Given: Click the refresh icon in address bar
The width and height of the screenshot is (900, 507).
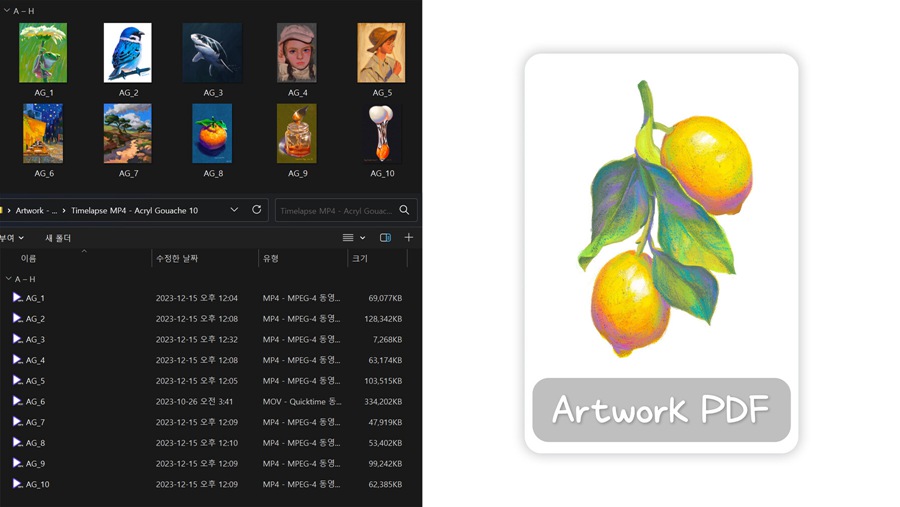Looking at the screenshot, I should click(257, 210).
